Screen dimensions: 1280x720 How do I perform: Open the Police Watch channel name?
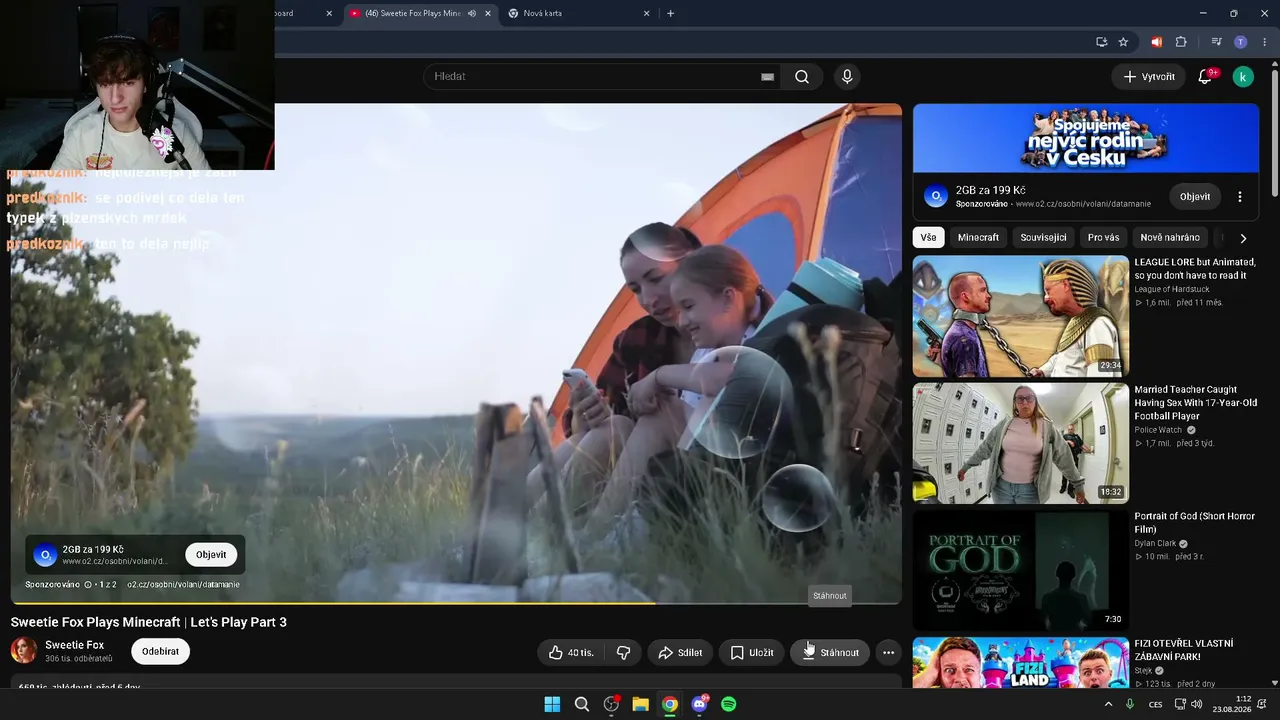[1158, 430]
